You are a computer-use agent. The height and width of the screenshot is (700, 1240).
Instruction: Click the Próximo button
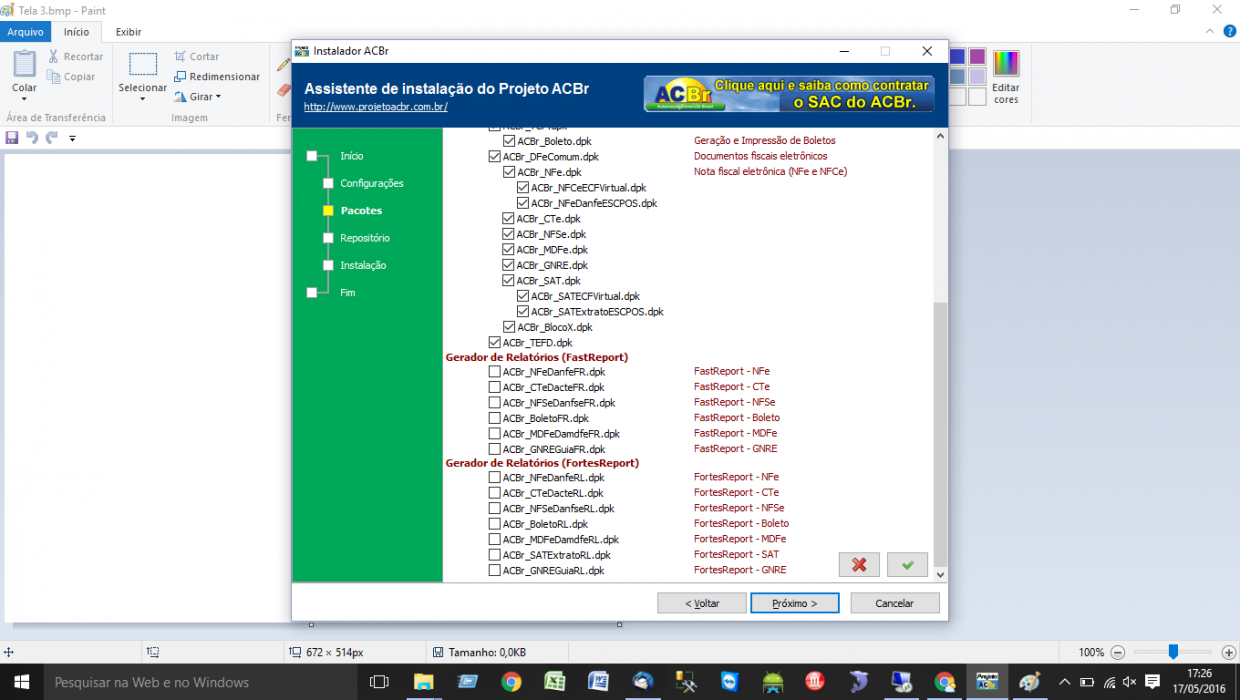tap(795, 603)
